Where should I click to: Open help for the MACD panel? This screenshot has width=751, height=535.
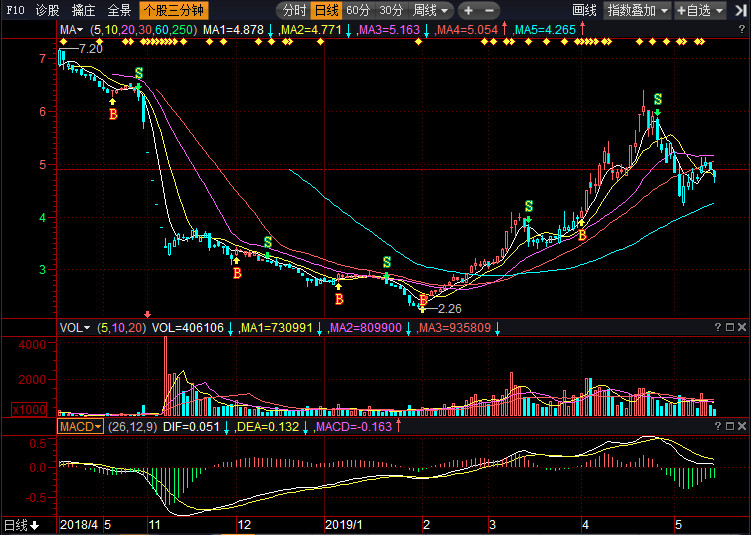click(x=718, y=427)
